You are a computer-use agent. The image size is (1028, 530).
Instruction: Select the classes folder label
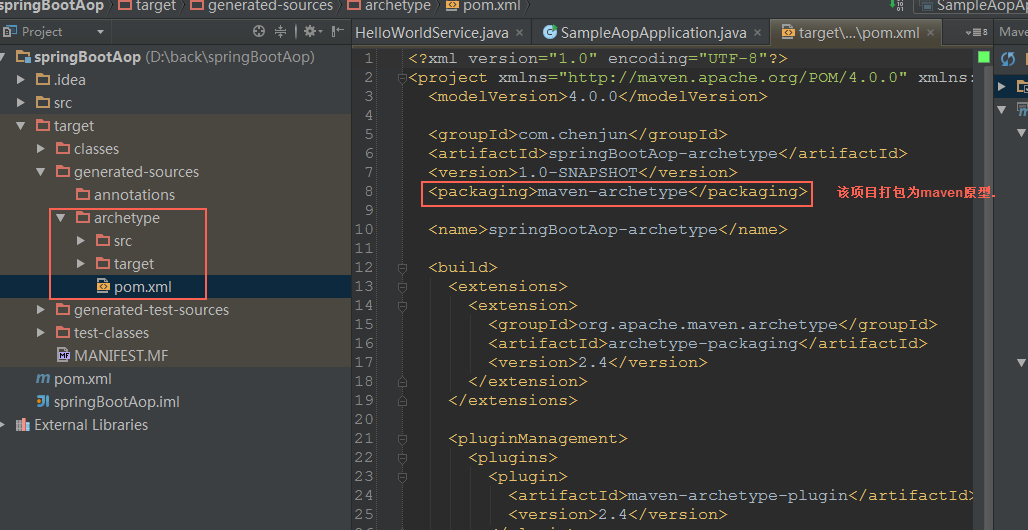[96, 149]
